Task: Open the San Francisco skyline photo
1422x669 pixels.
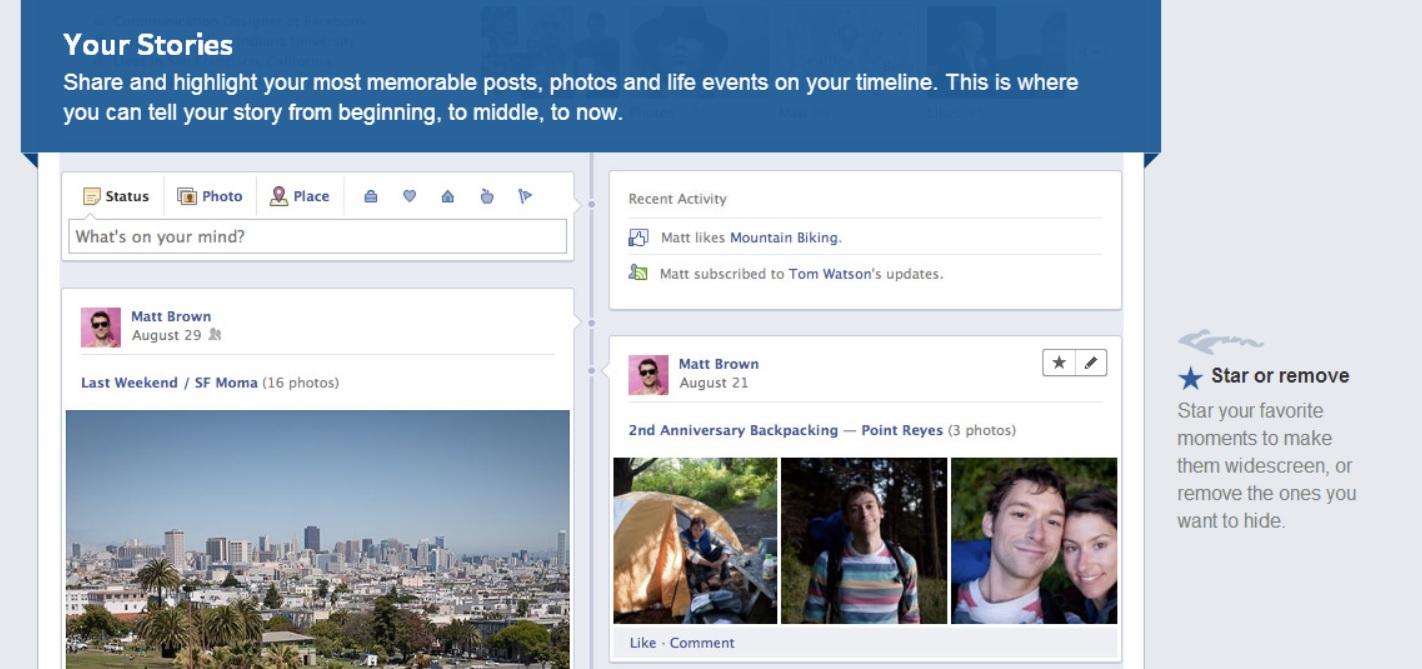Action: [x=317, y=540]
